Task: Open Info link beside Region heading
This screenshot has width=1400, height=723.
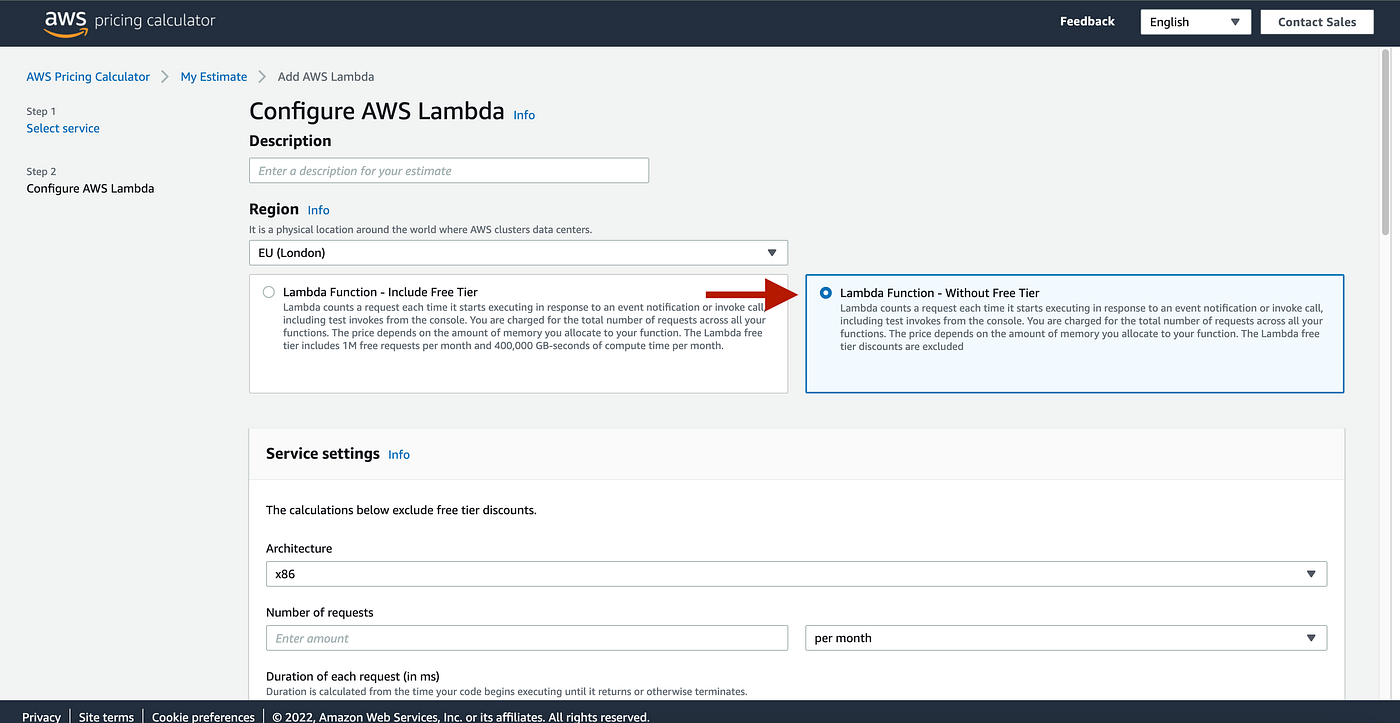Action: pyautogui.click(x=318, y=210)
